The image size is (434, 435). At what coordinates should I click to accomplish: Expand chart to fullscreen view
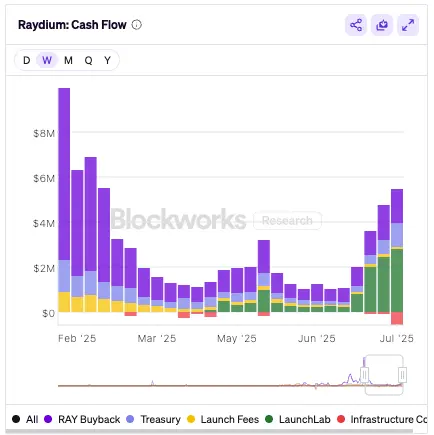(x=408, y=25)
